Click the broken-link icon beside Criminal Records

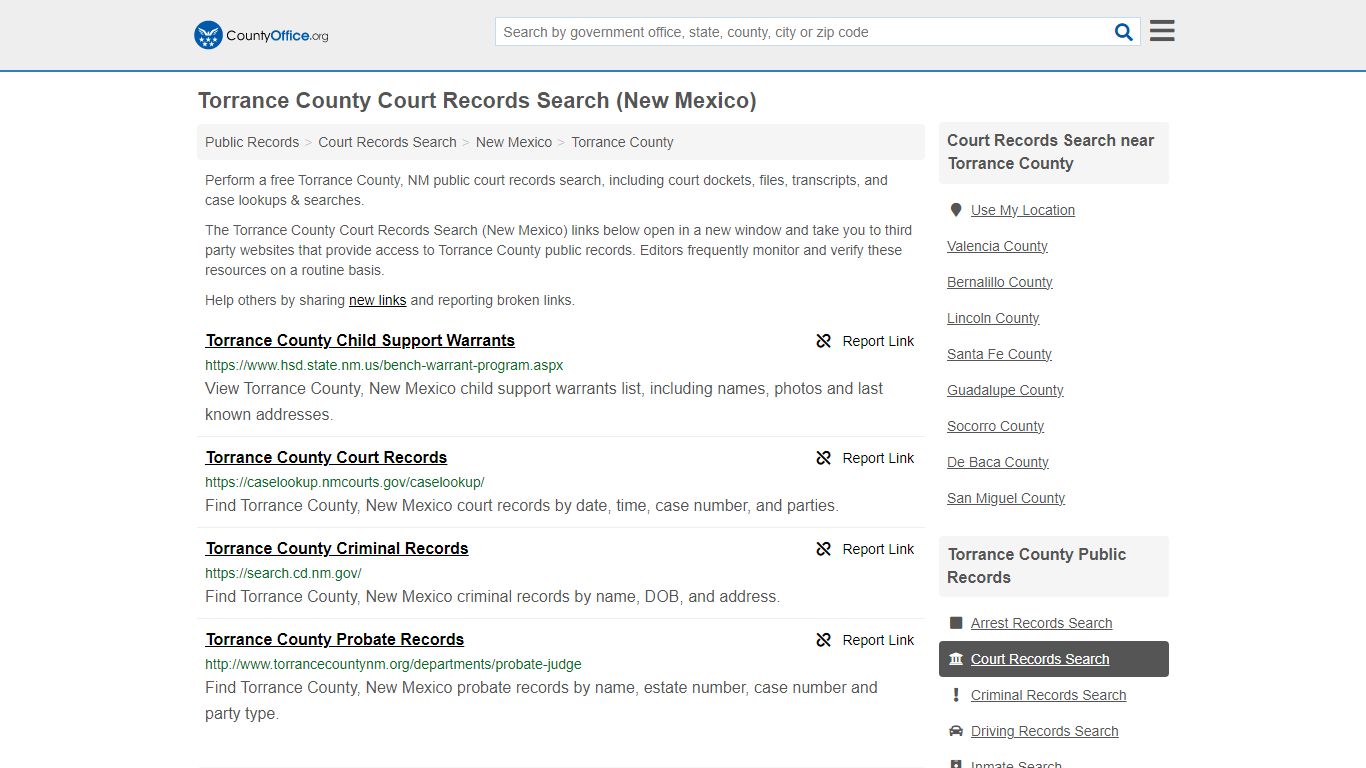824,549
